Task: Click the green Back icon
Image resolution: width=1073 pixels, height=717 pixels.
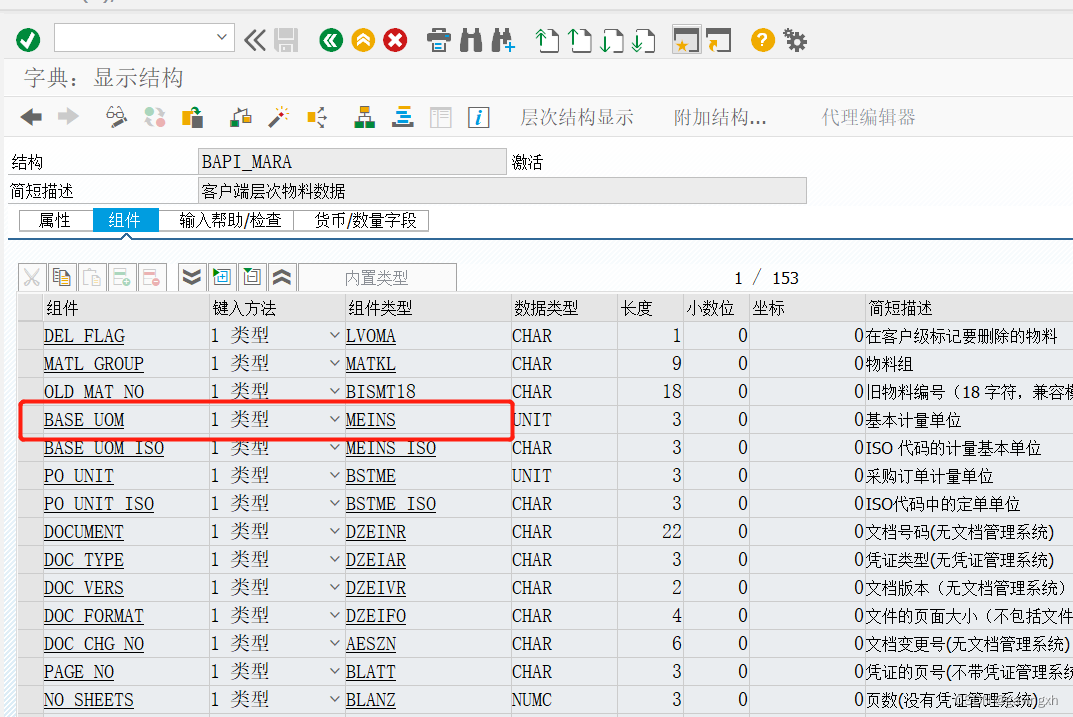Action: click(331, 40)
